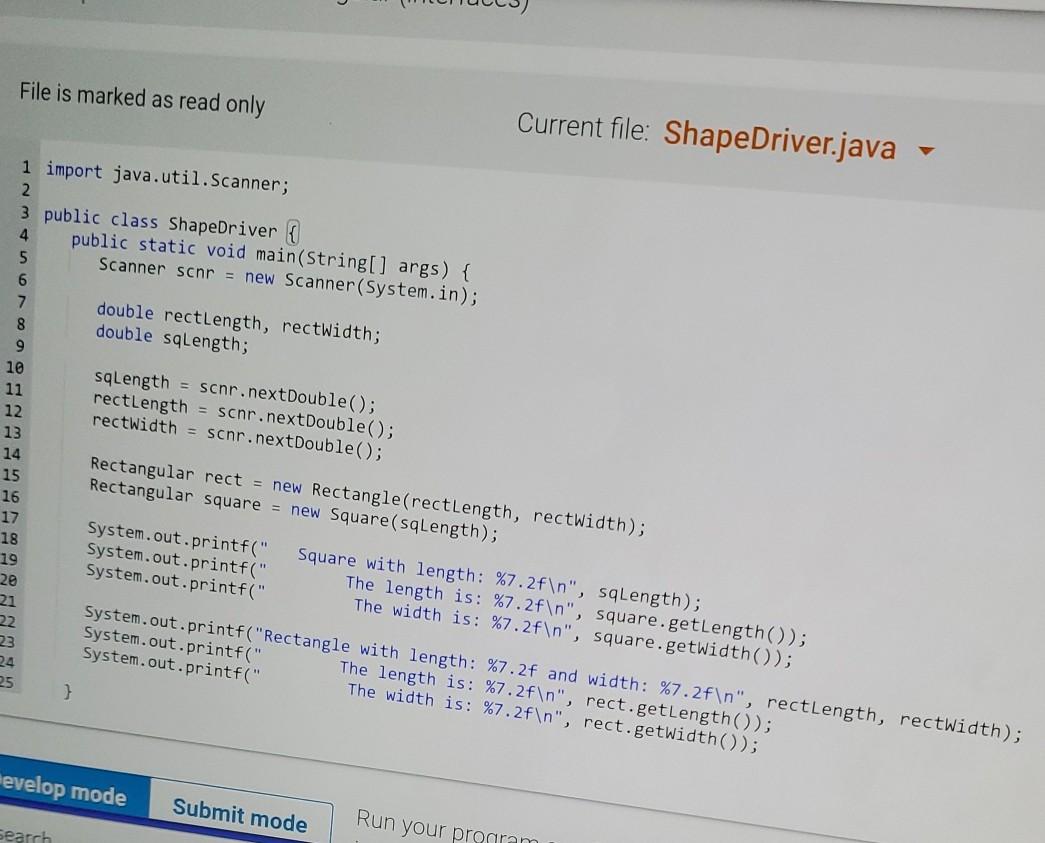The height and width of the screenshot is (843, 1045).
Task: Click the 'Rectangular square = new Square' line
Action: coord(294,509)
